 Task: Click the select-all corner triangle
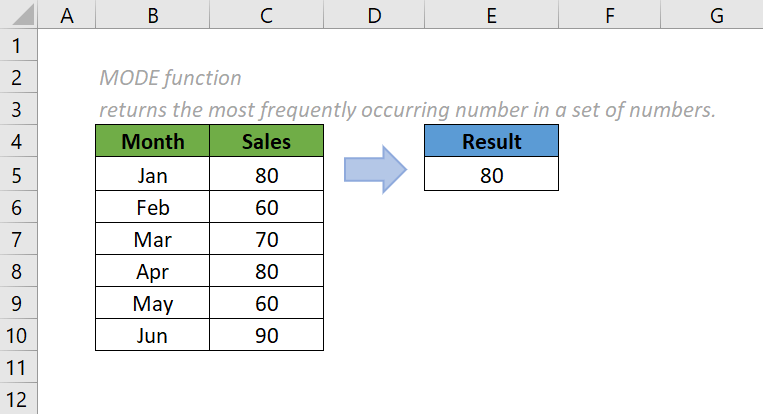[20, 16]
